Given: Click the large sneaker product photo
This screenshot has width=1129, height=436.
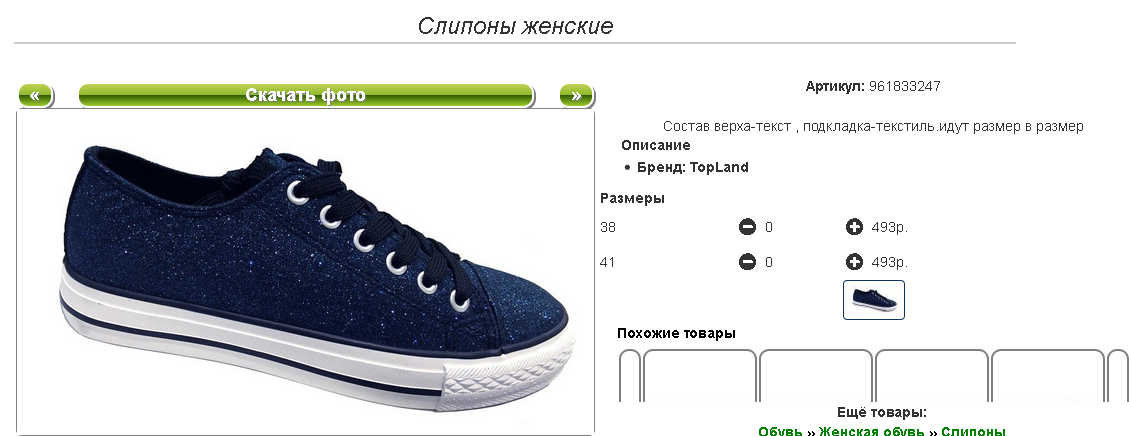Looking at the screenshot, I should pyautogui.click(x=306, y=272).
